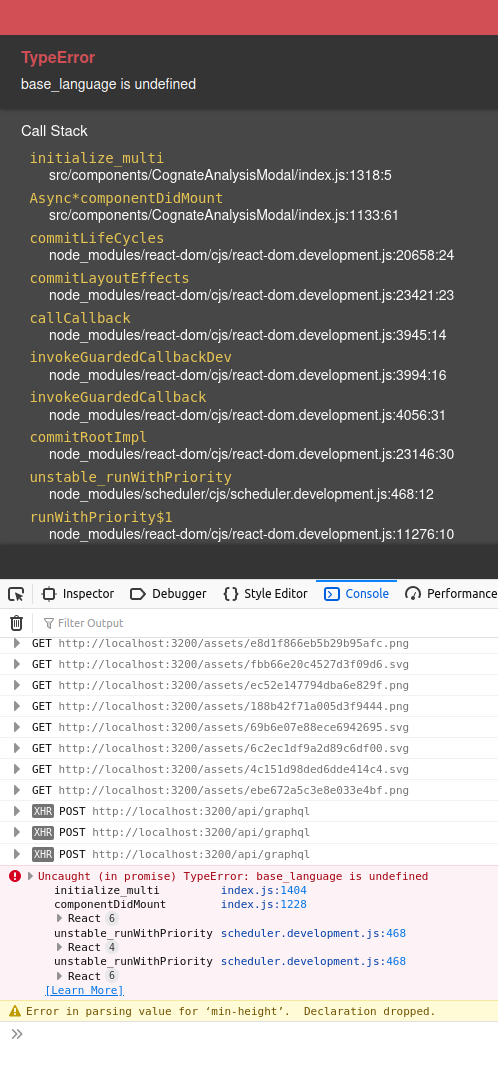498x1065 pixels.
Task: Open first scheduler.development.js:468 link
Action: point(313,933)
